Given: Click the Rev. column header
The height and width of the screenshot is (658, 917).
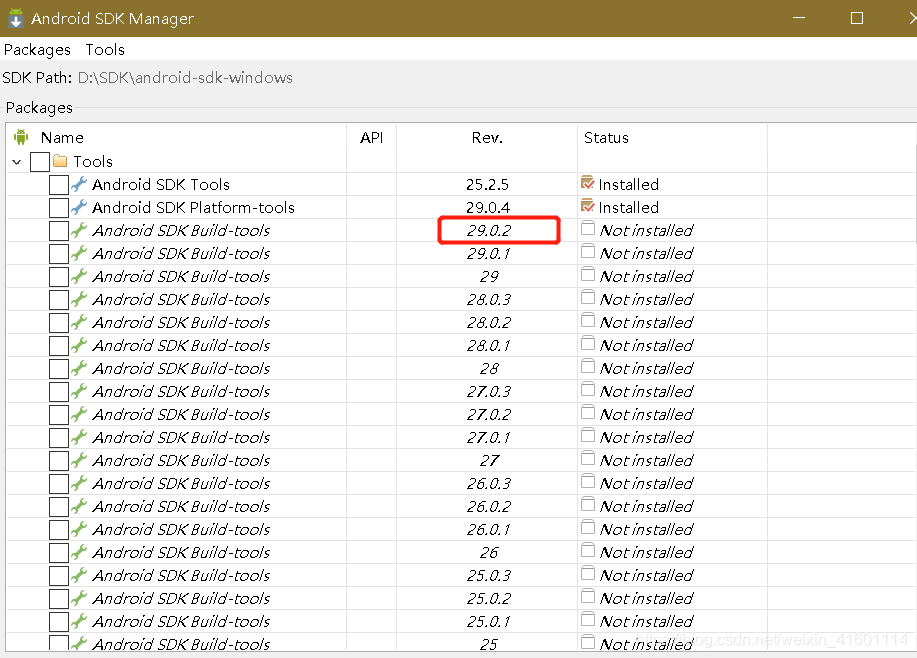Looking at the screenshot, I should point(487,137).
